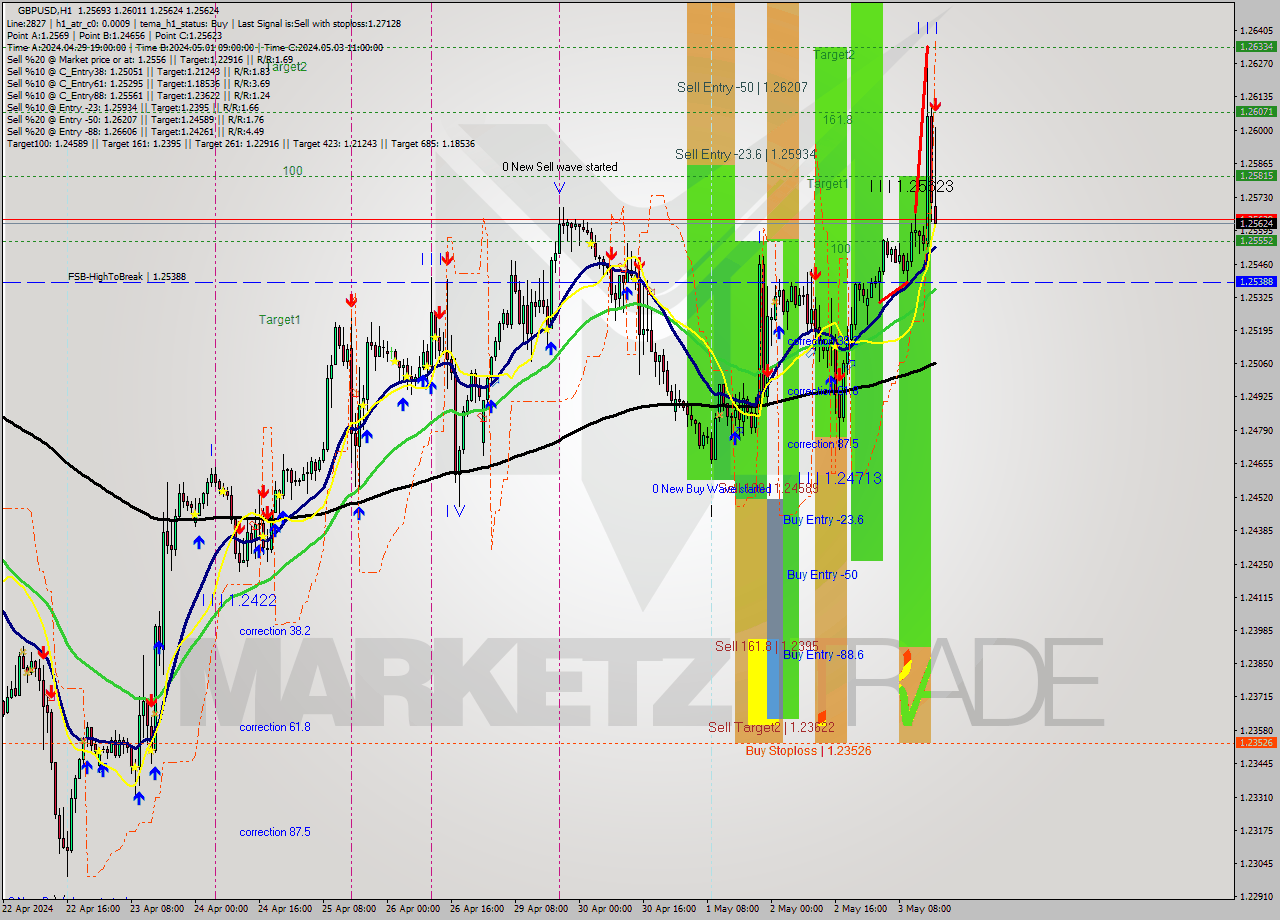Viewport: 1280px width, 920px height.
Task: Click the 1.22910 price axis value
Action: click(x=1256, y=897)
